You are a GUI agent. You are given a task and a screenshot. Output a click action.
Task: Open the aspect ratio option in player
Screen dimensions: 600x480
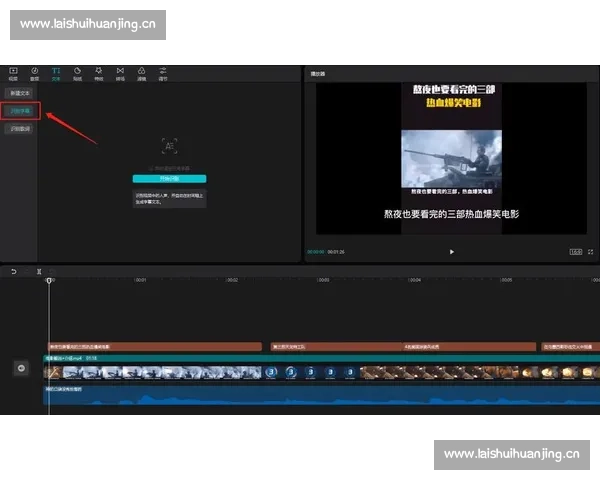575,252
